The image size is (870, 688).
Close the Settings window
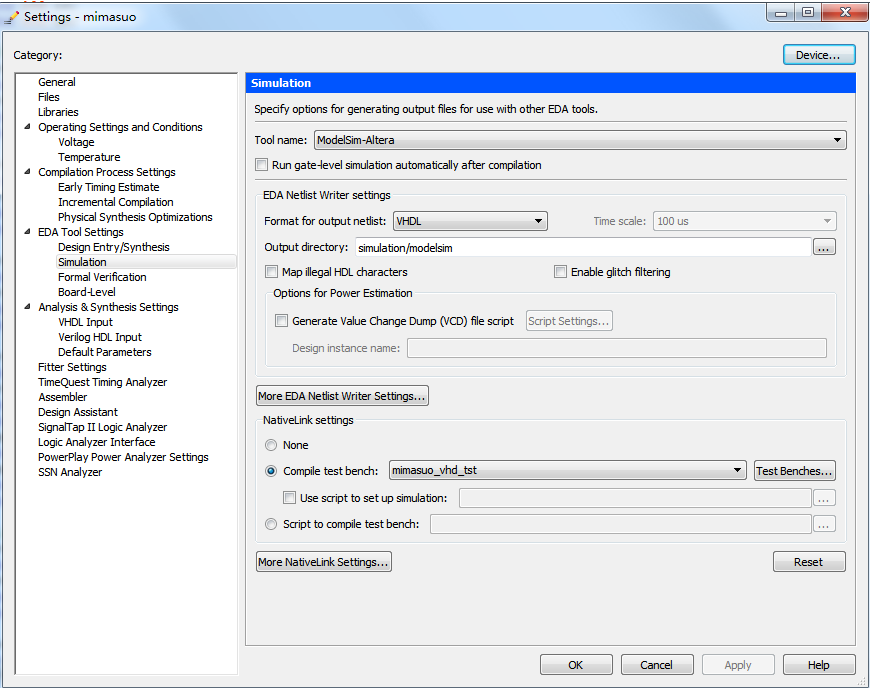[845, 12]
